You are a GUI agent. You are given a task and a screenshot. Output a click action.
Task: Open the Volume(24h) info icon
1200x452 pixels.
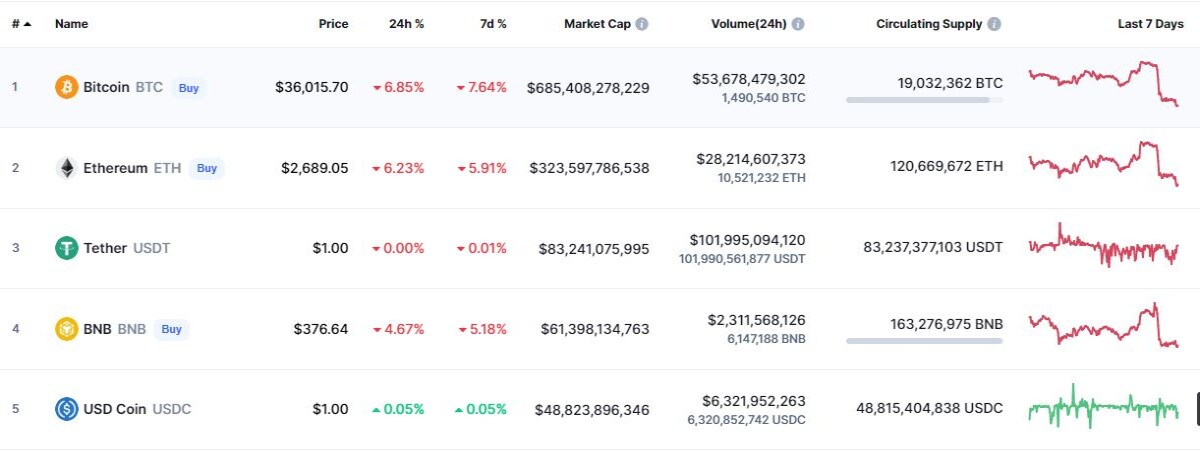point(798,24)
